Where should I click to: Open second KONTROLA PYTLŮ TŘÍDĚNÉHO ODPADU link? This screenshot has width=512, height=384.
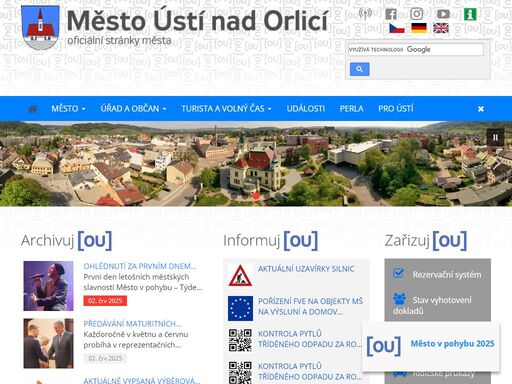[310, 371]
